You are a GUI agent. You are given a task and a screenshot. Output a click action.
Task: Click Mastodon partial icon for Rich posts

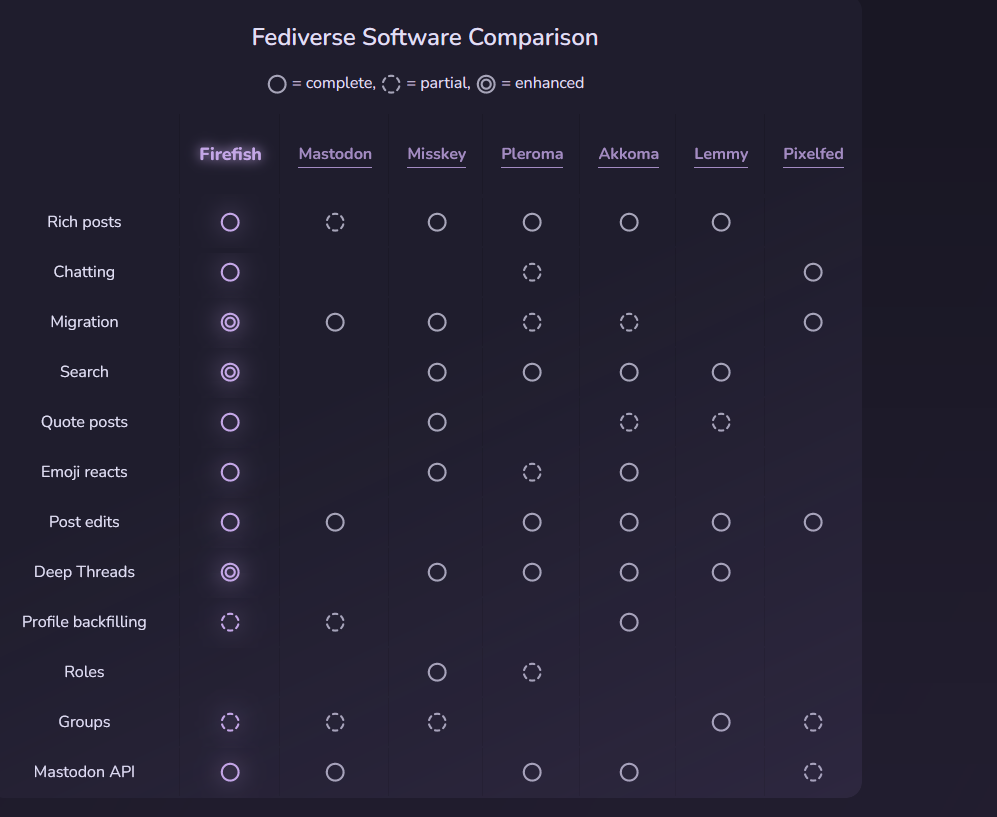tap(335, 222)
